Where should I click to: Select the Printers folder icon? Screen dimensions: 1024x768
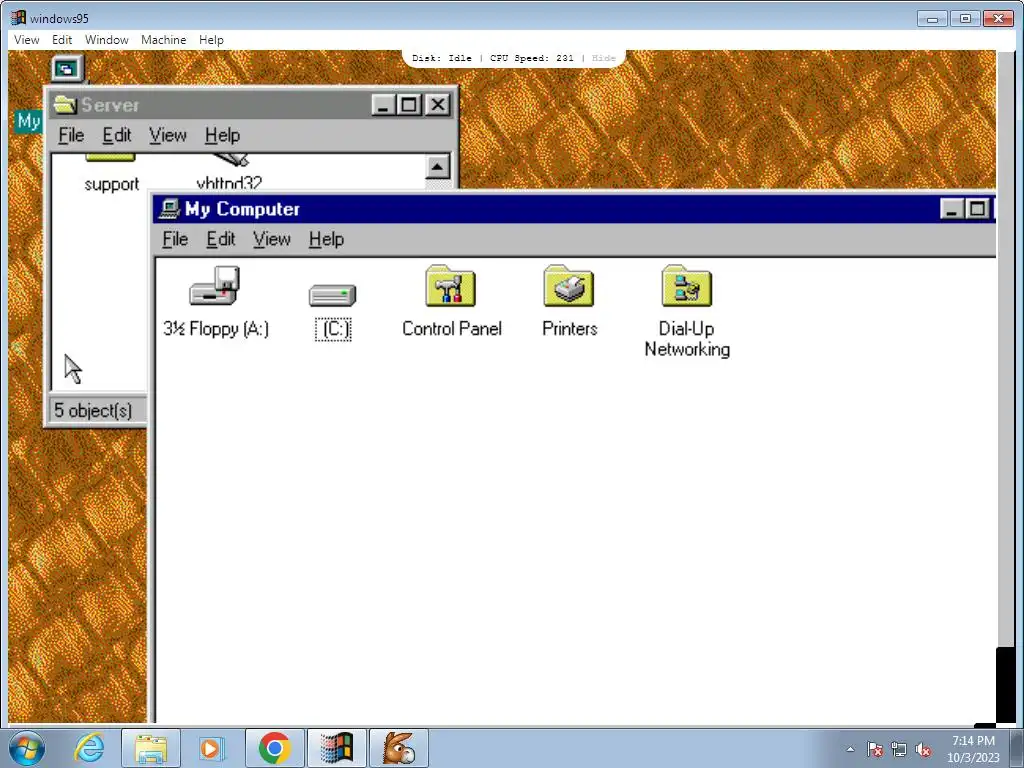click(569, 285)
